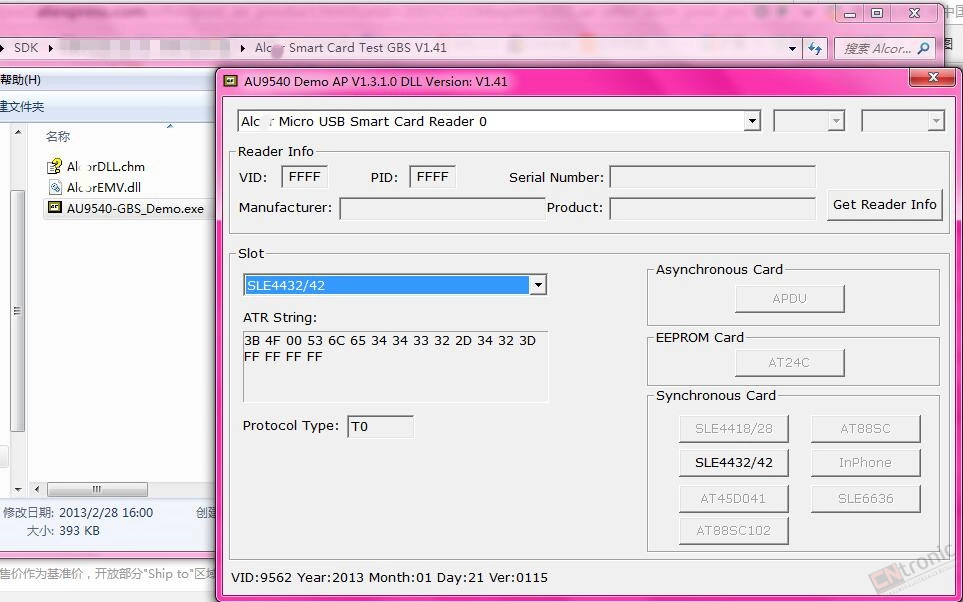Click the SLE6636 button

click(x=866, y=499)
